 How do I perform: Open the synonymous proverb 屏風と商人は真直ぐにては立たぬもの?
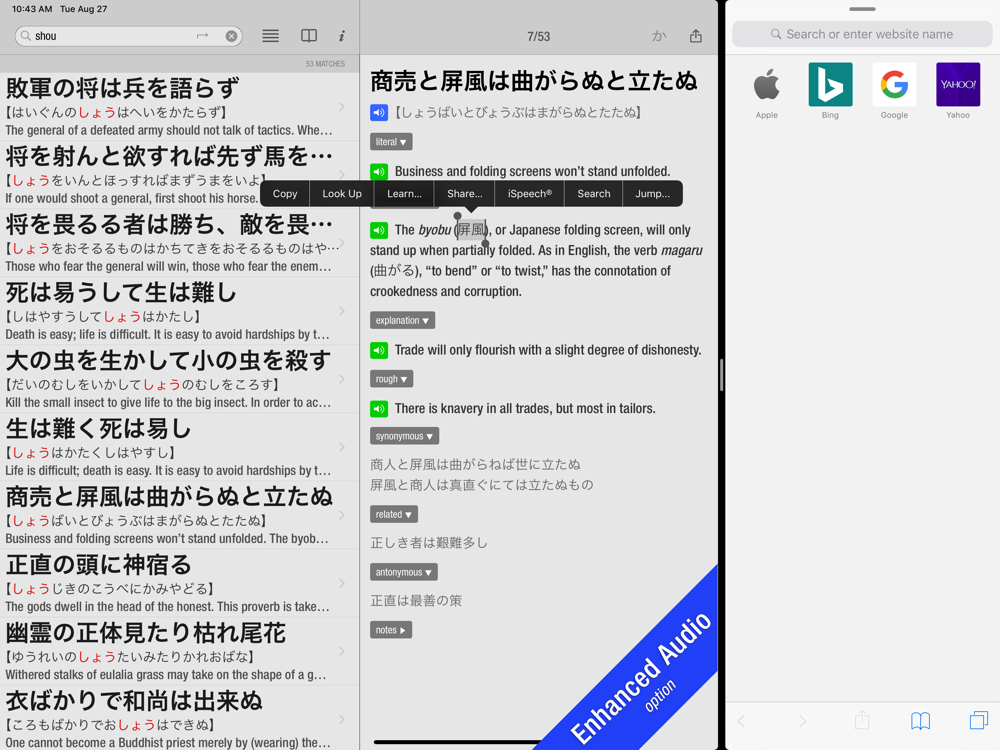point(482,485)
